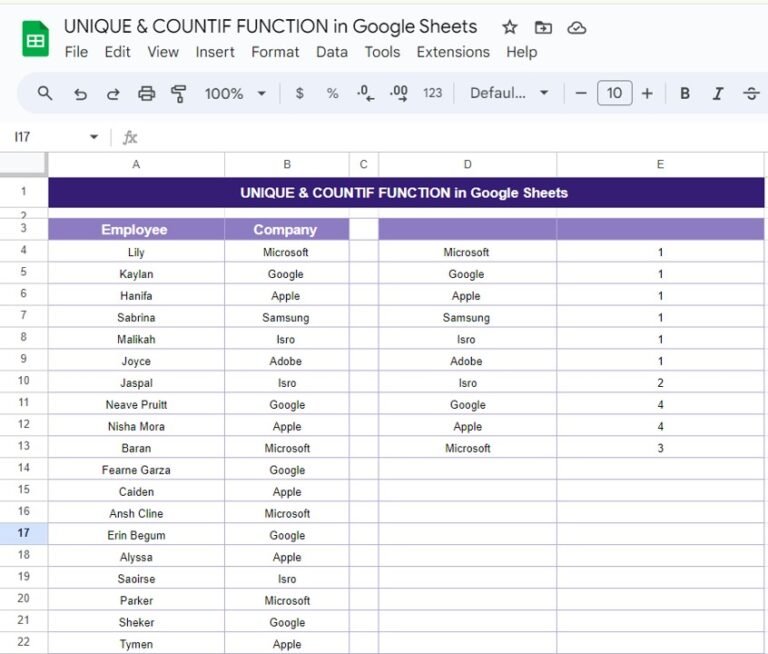Screen dimensions: 768x654
Task: Open the Help menu
Action: (x=522, y=52)
